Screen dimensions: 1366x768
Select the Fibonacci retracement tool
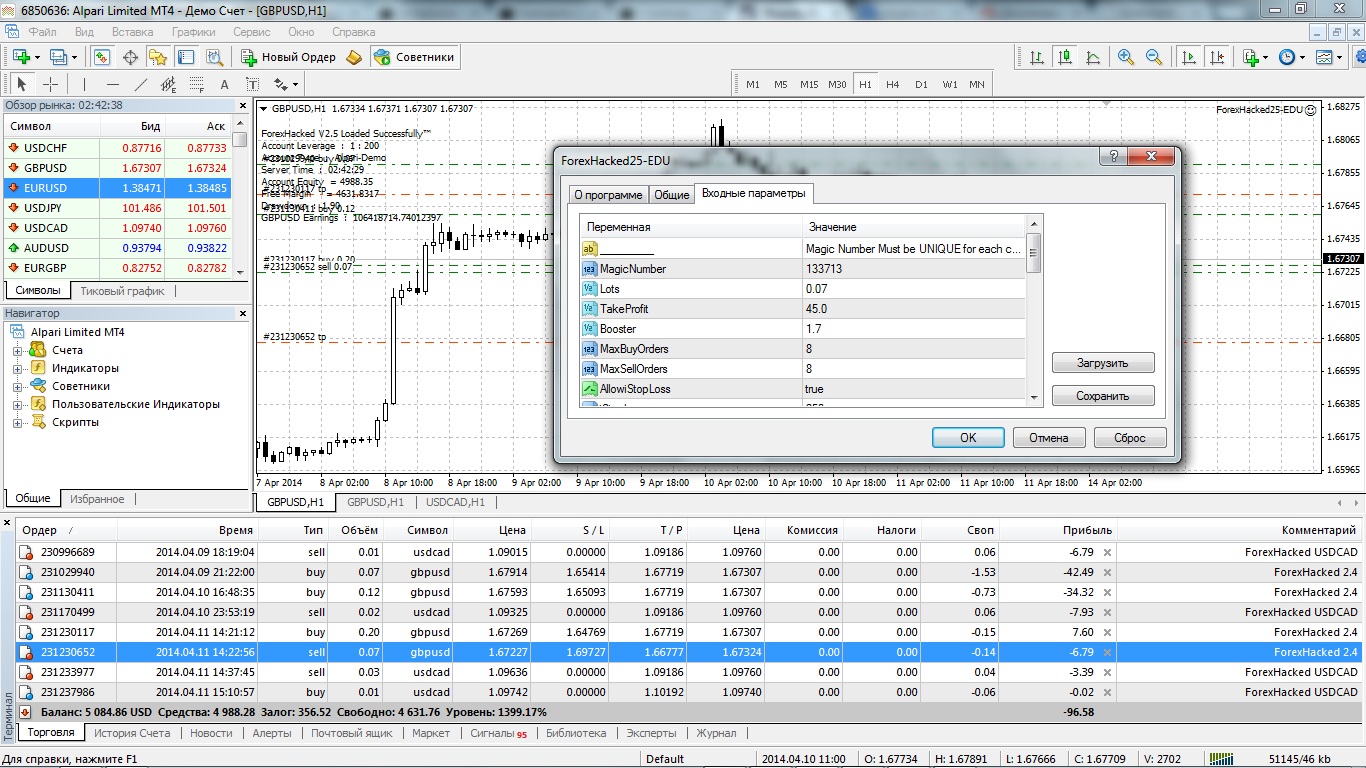pos(196,85)
